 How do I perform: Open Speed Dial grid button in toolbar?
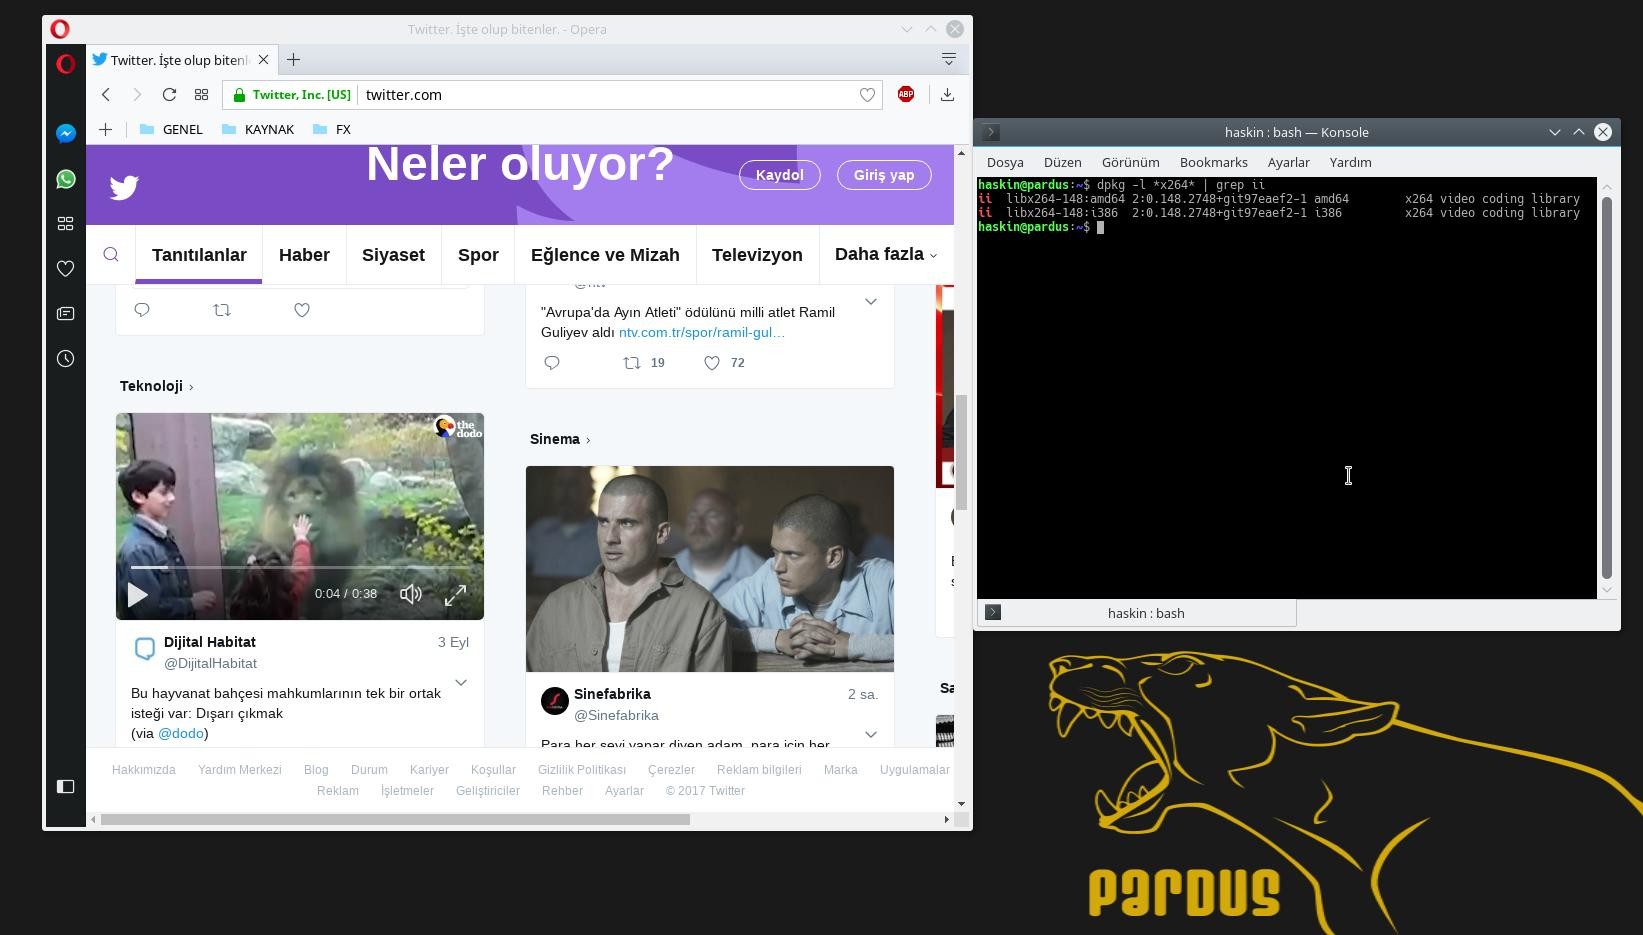click(x=201, y=95)
